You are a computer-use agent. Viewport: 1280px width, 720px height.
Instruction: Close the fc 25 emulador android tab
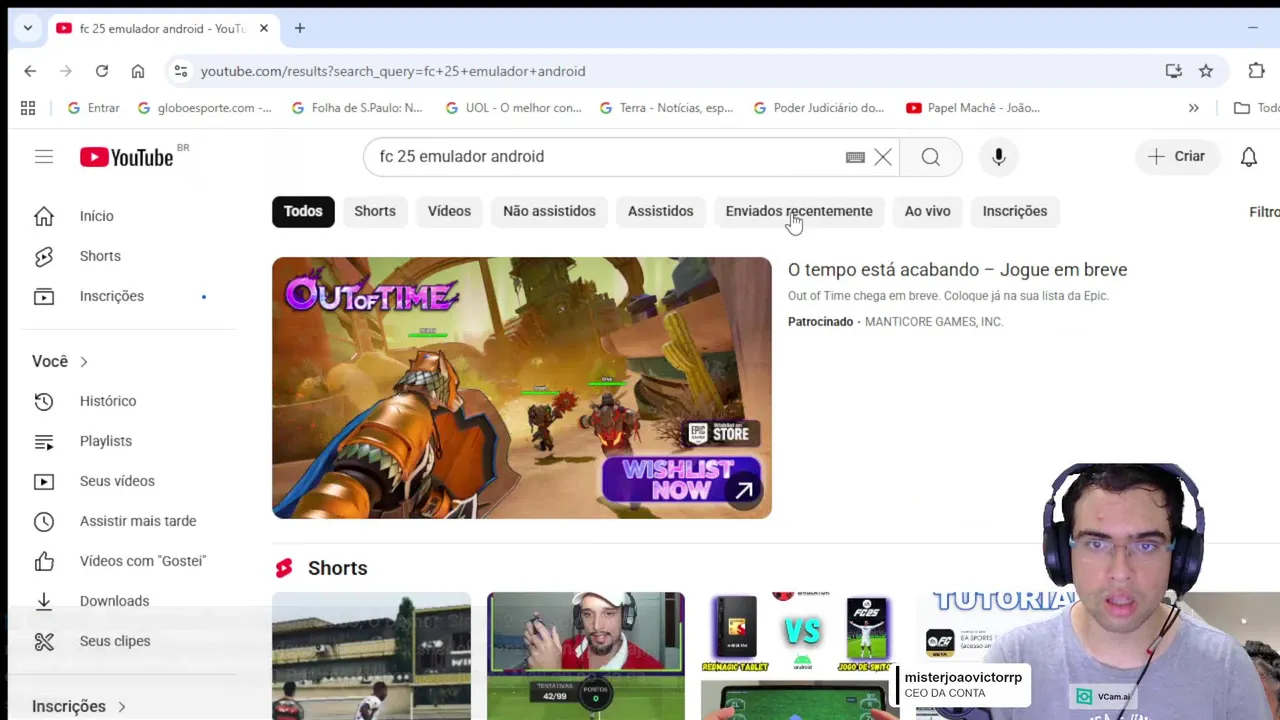click(264, 29)
